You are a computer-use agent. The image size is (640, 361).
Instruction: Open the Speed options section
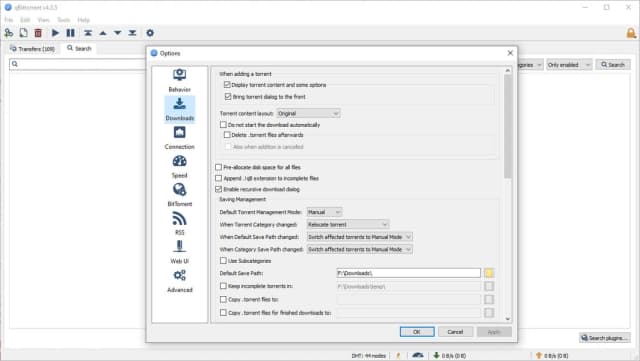pos(180,166)
